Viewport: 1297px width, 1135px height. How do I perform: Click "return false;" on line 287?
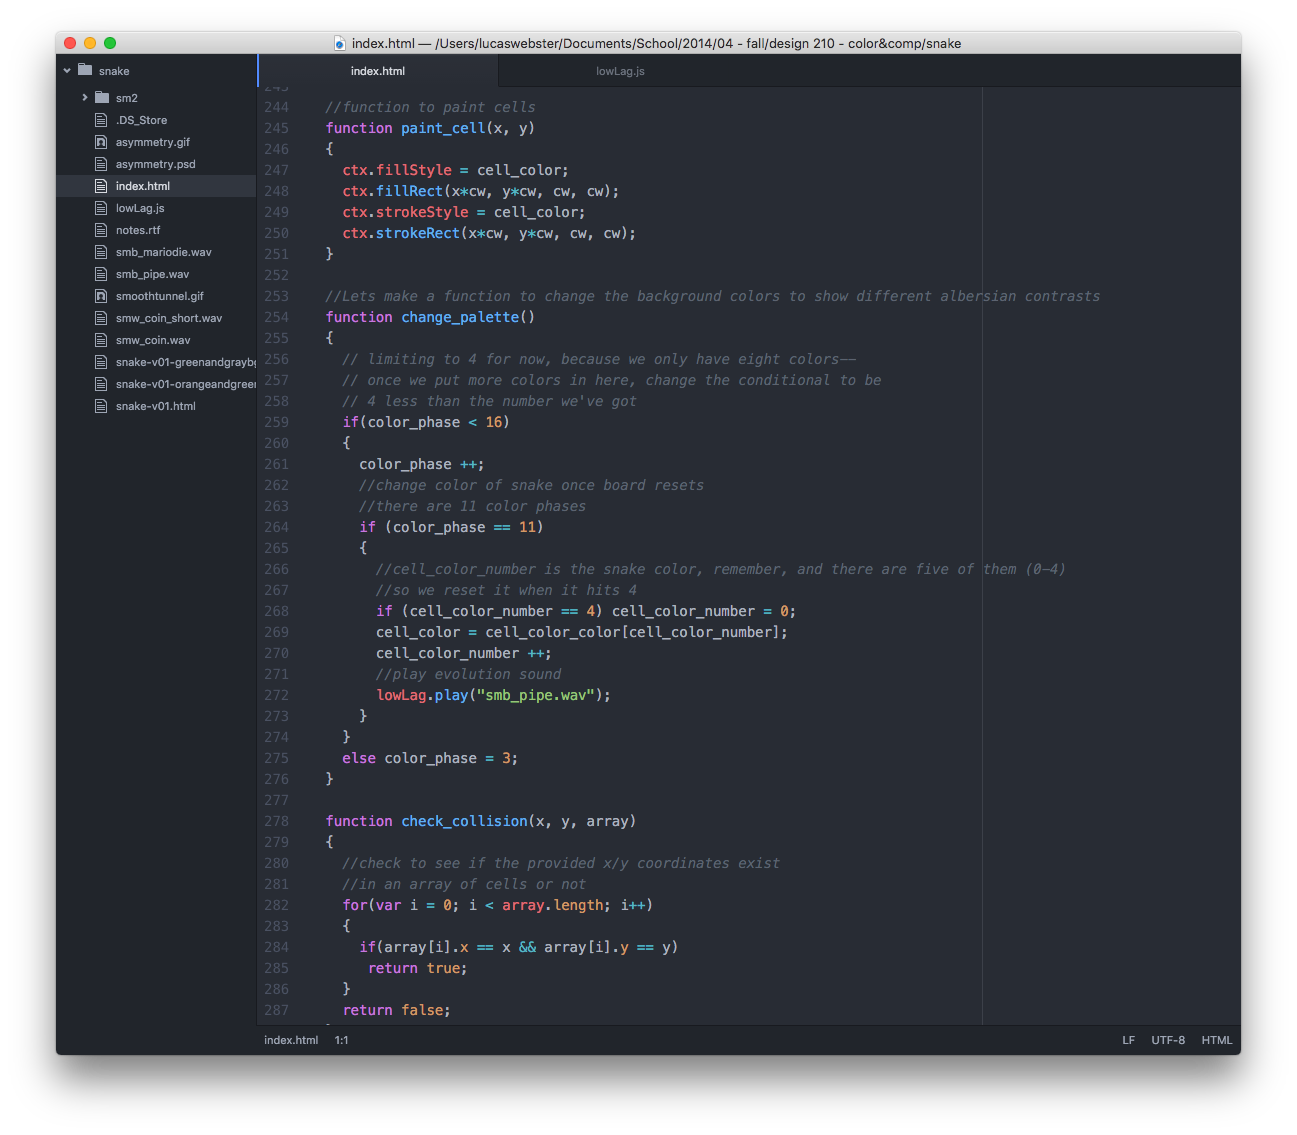click(397, 1010)
